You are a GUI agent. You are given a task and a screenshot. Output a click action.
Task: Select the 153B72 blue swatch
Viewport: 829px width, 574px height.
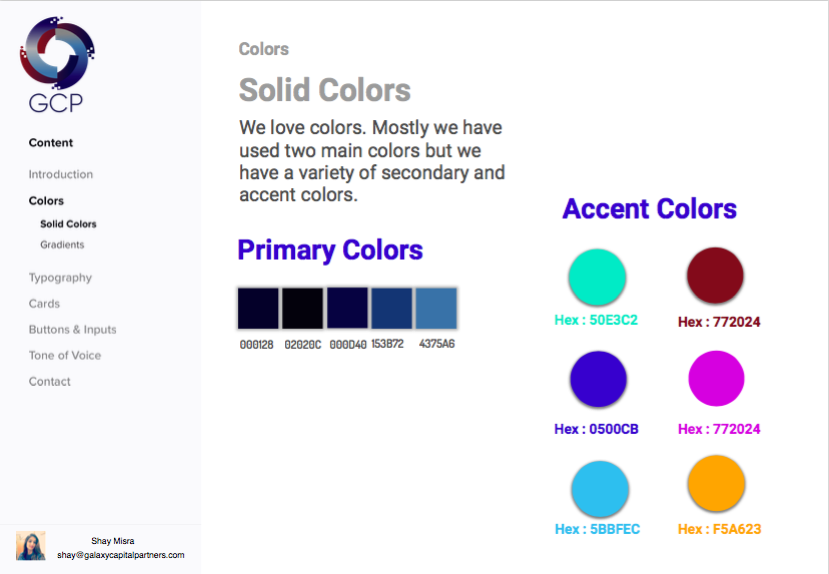tap(392, 308)
